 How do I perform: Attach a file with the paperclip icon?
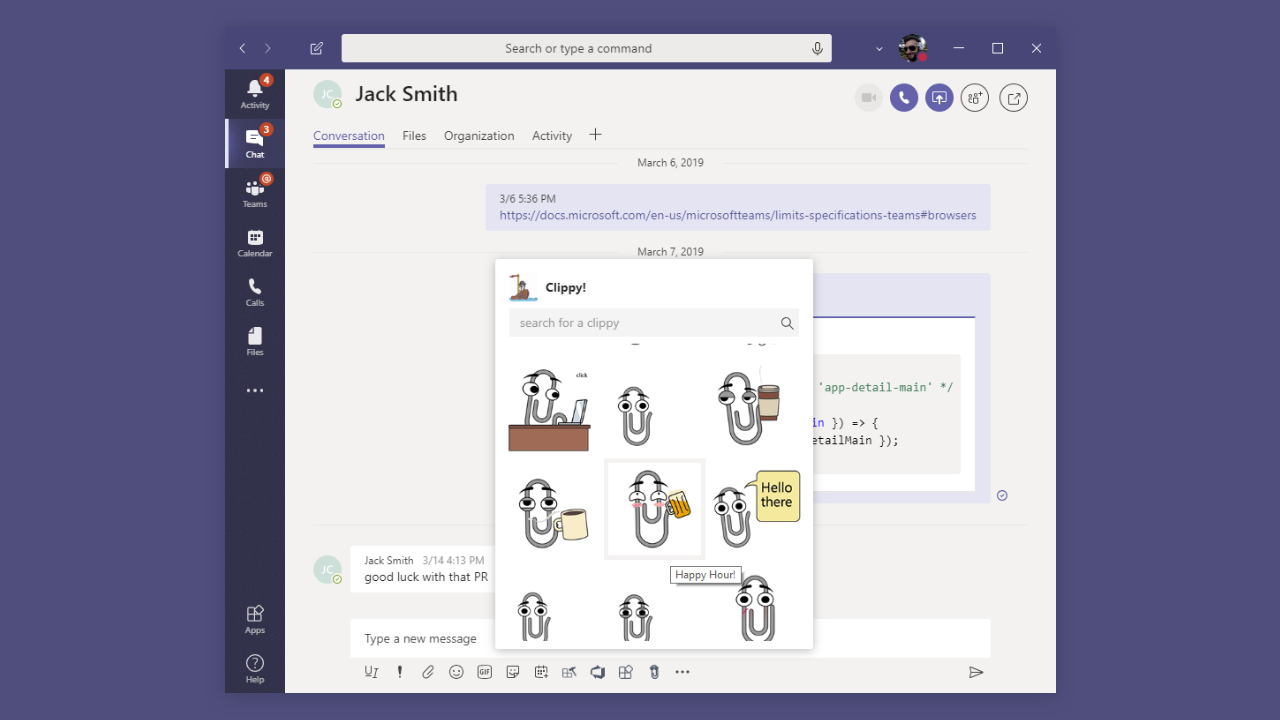(428, 672)
